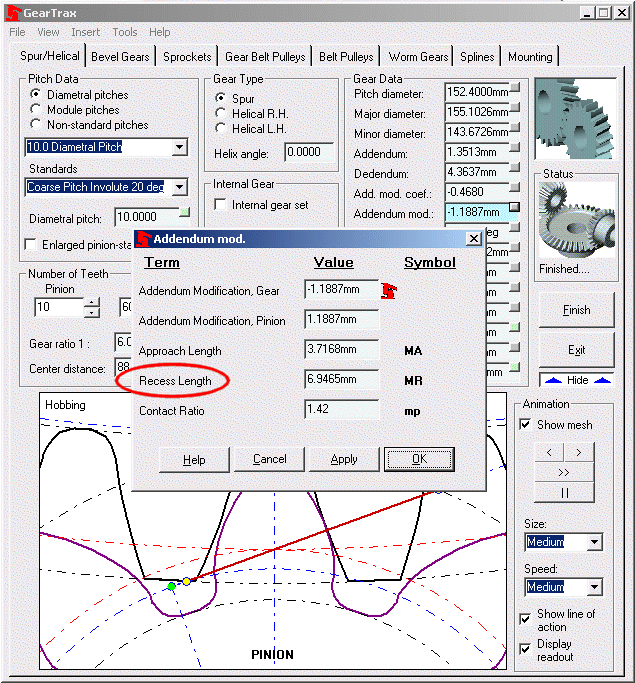Click the green indicator beside Diametral pitch field
The image size is (635, 683).
point(185,213)
